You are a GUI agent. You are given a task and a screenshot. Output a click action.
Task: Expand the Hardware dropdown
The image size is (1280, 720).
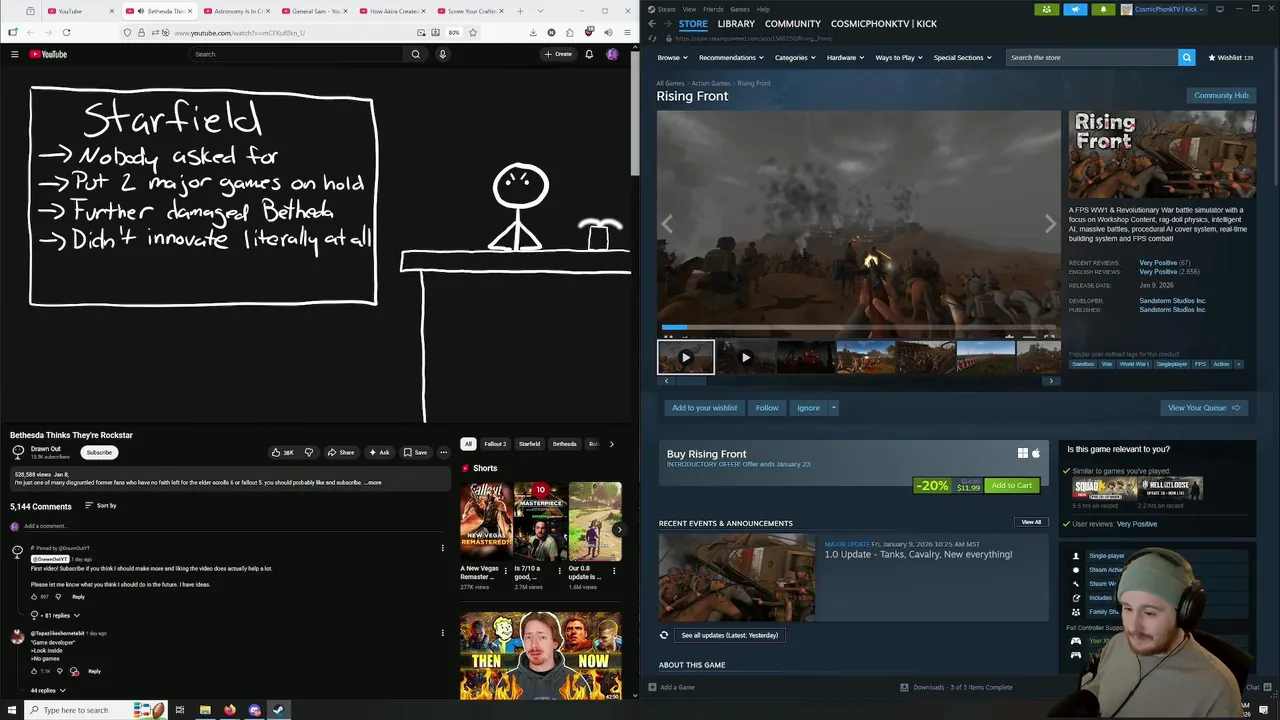pyautogui.click(x=846, y=57)
